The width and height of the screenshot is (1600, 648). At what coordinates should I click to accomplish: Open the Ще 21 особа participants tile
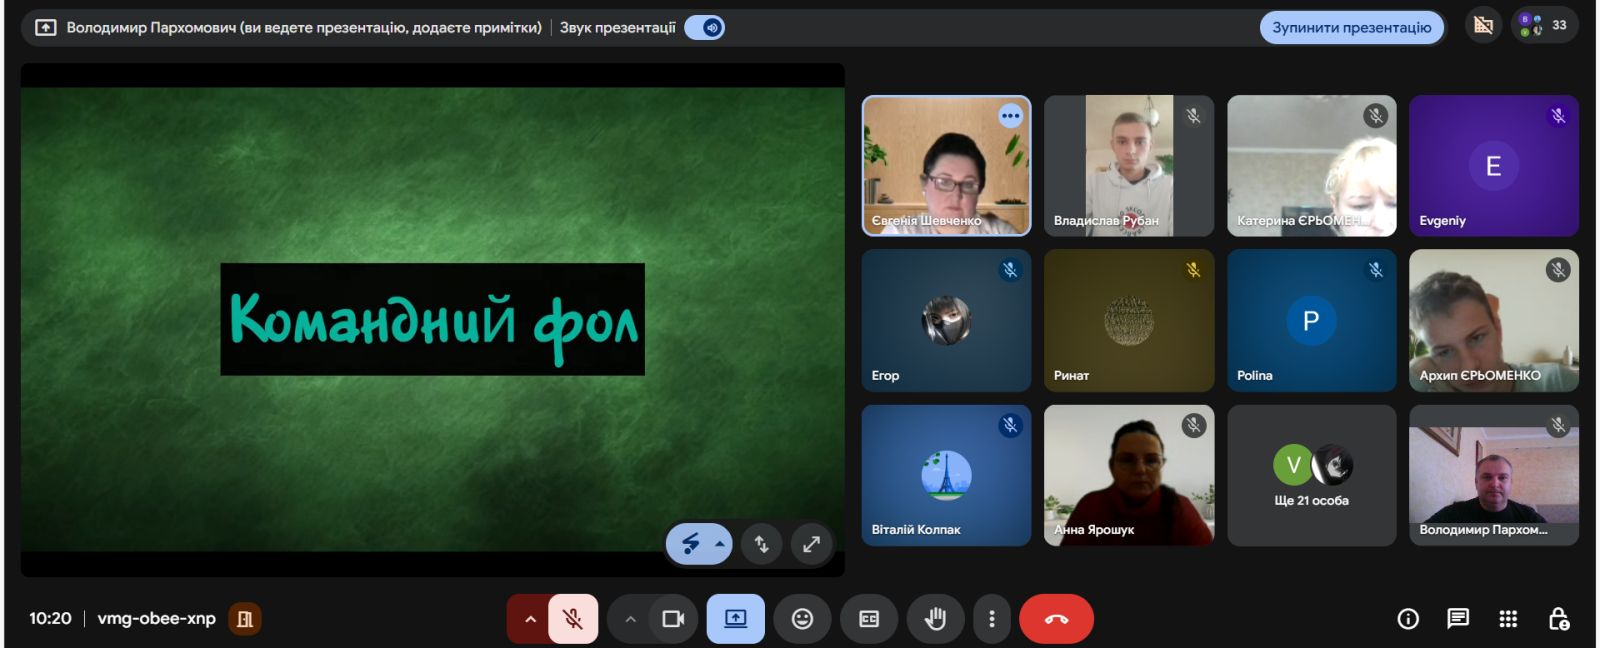point(1311,476)
